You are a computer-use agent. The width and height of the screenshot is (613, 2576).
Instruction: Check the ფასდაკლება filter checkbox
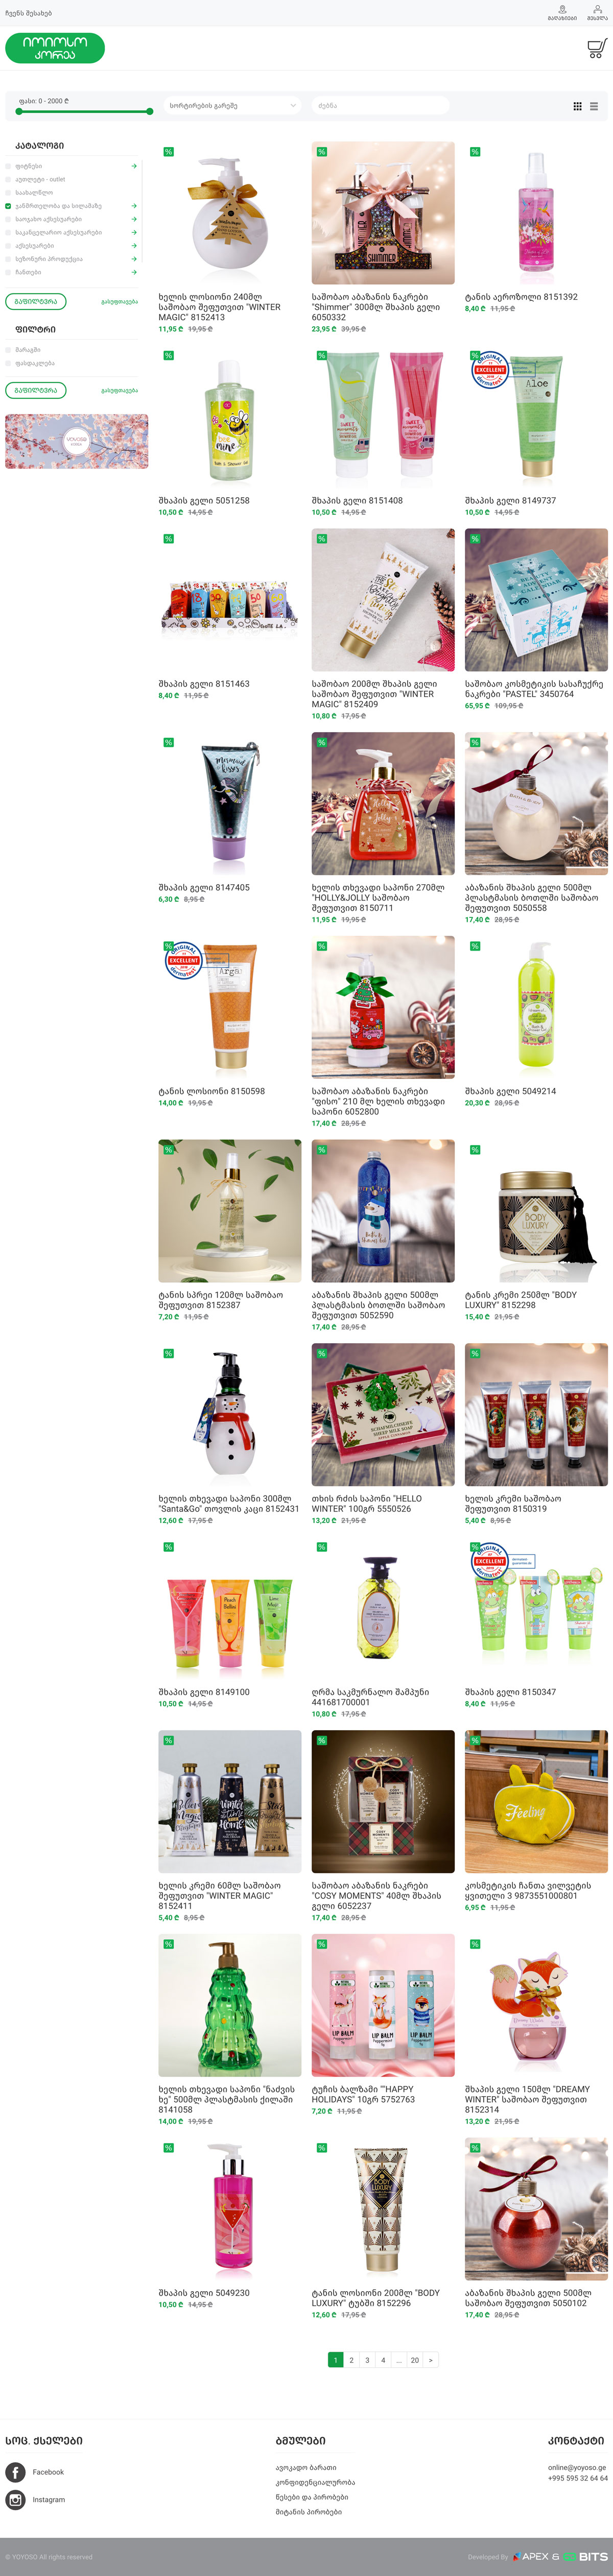coord(8,363)
